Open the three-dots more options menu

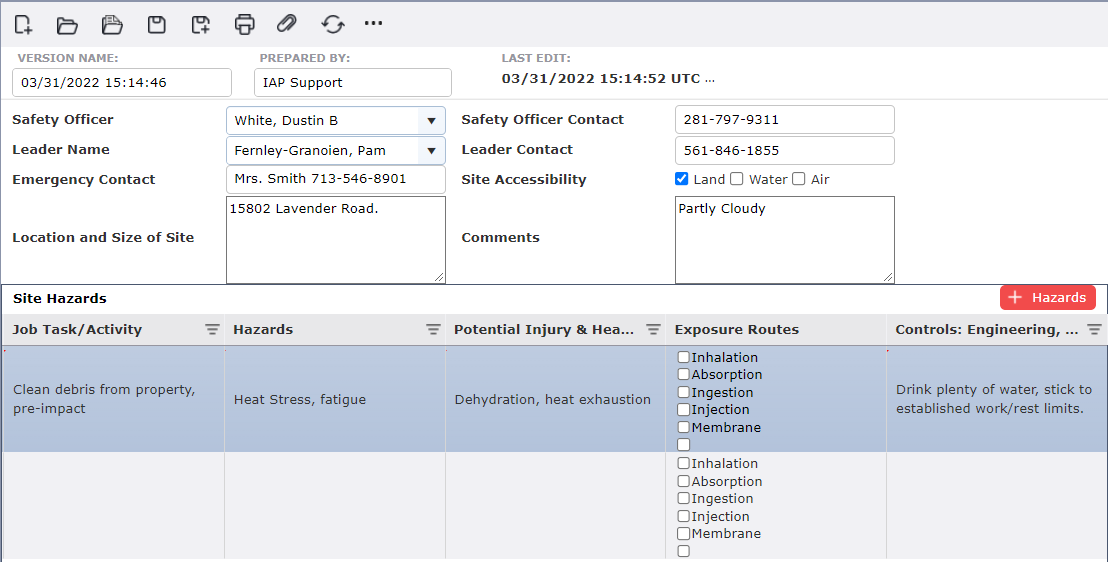[x=373, y=23]
